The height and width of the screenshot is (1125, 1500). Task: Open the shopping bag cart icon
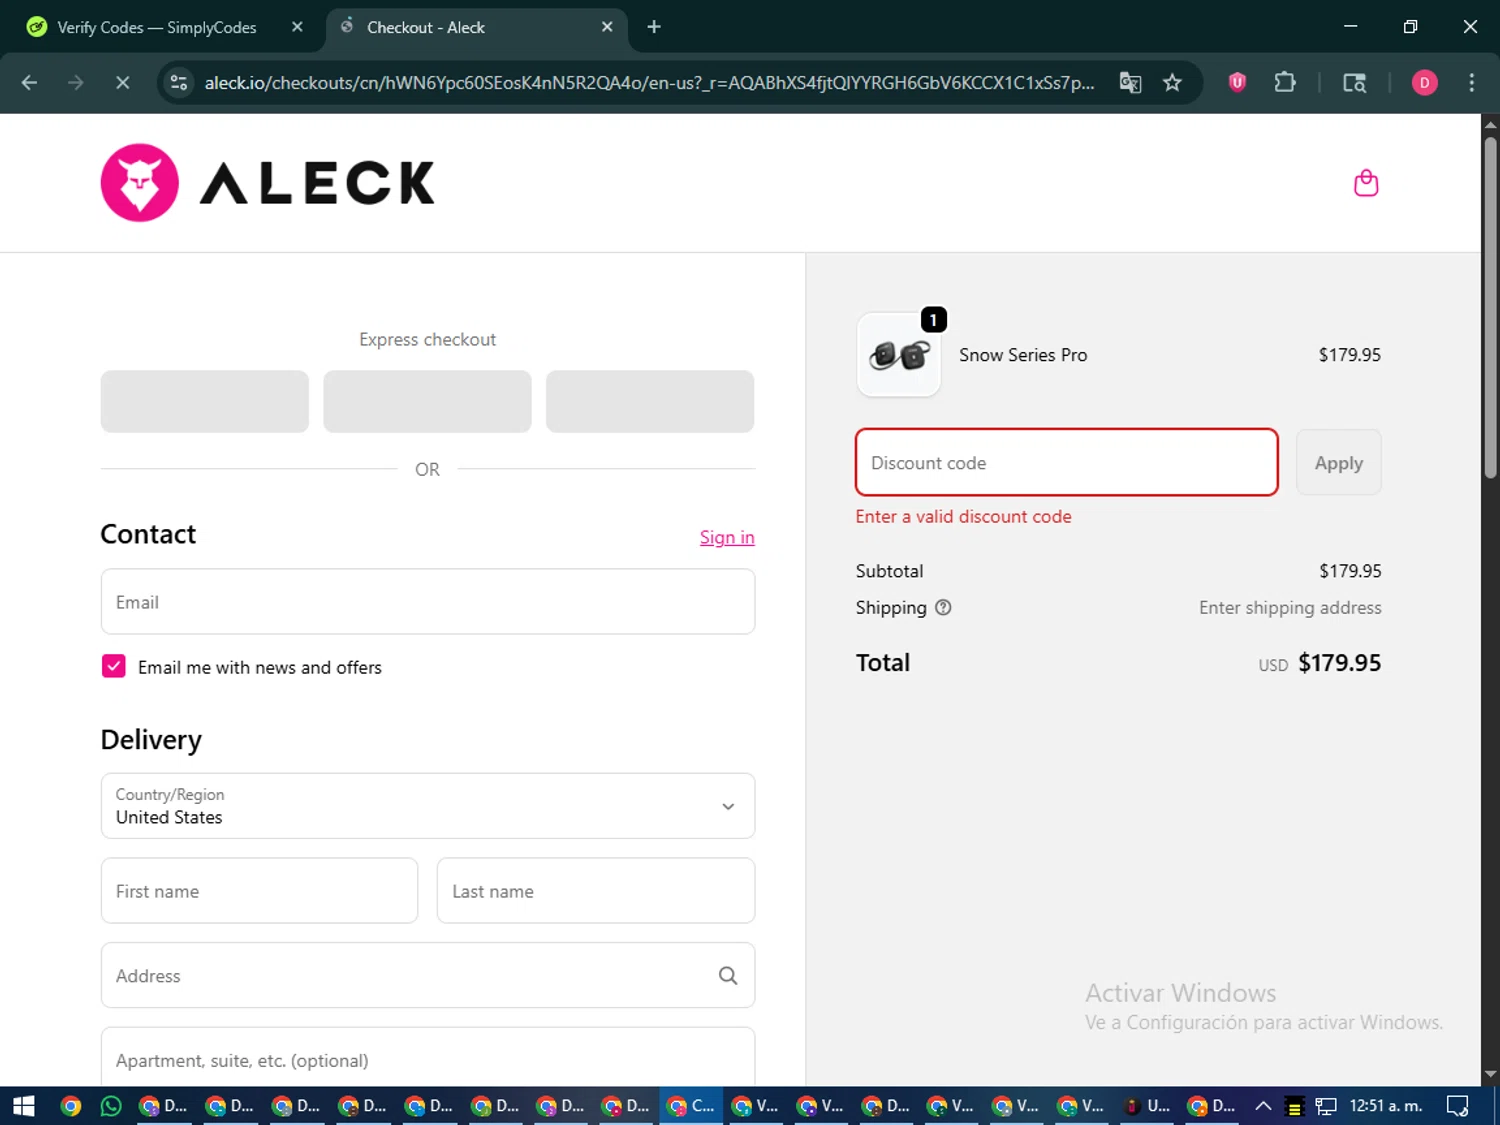click(1366, 183)
